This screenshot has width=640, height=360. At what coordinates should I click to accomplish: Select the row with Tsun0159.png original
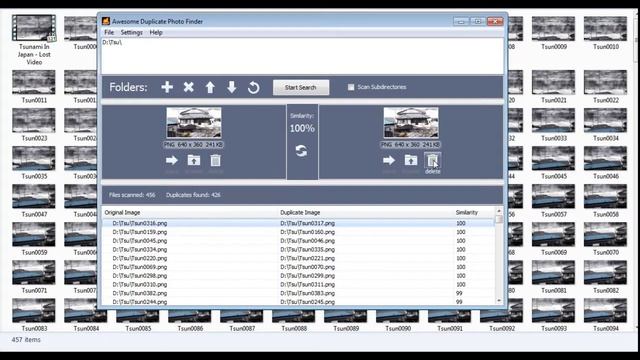coord(298,232)
